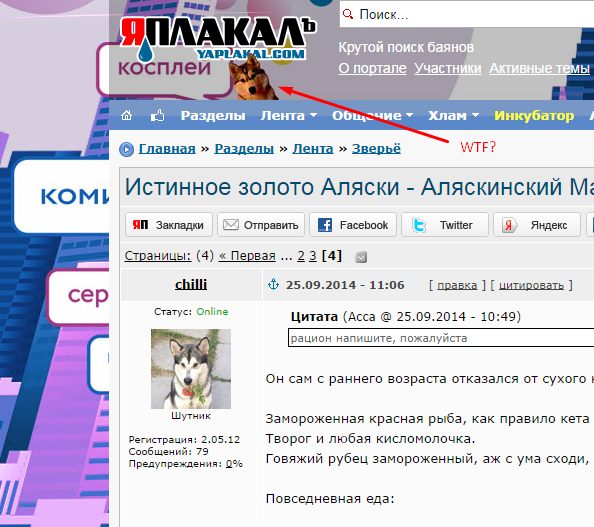Click the Сообщений: 79 text

pos(169,452)
